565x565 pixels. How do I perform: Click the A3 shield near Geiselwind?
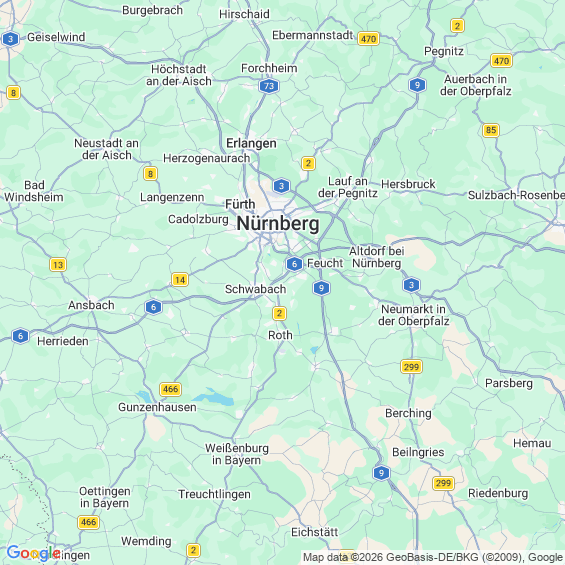coord(10,39)
